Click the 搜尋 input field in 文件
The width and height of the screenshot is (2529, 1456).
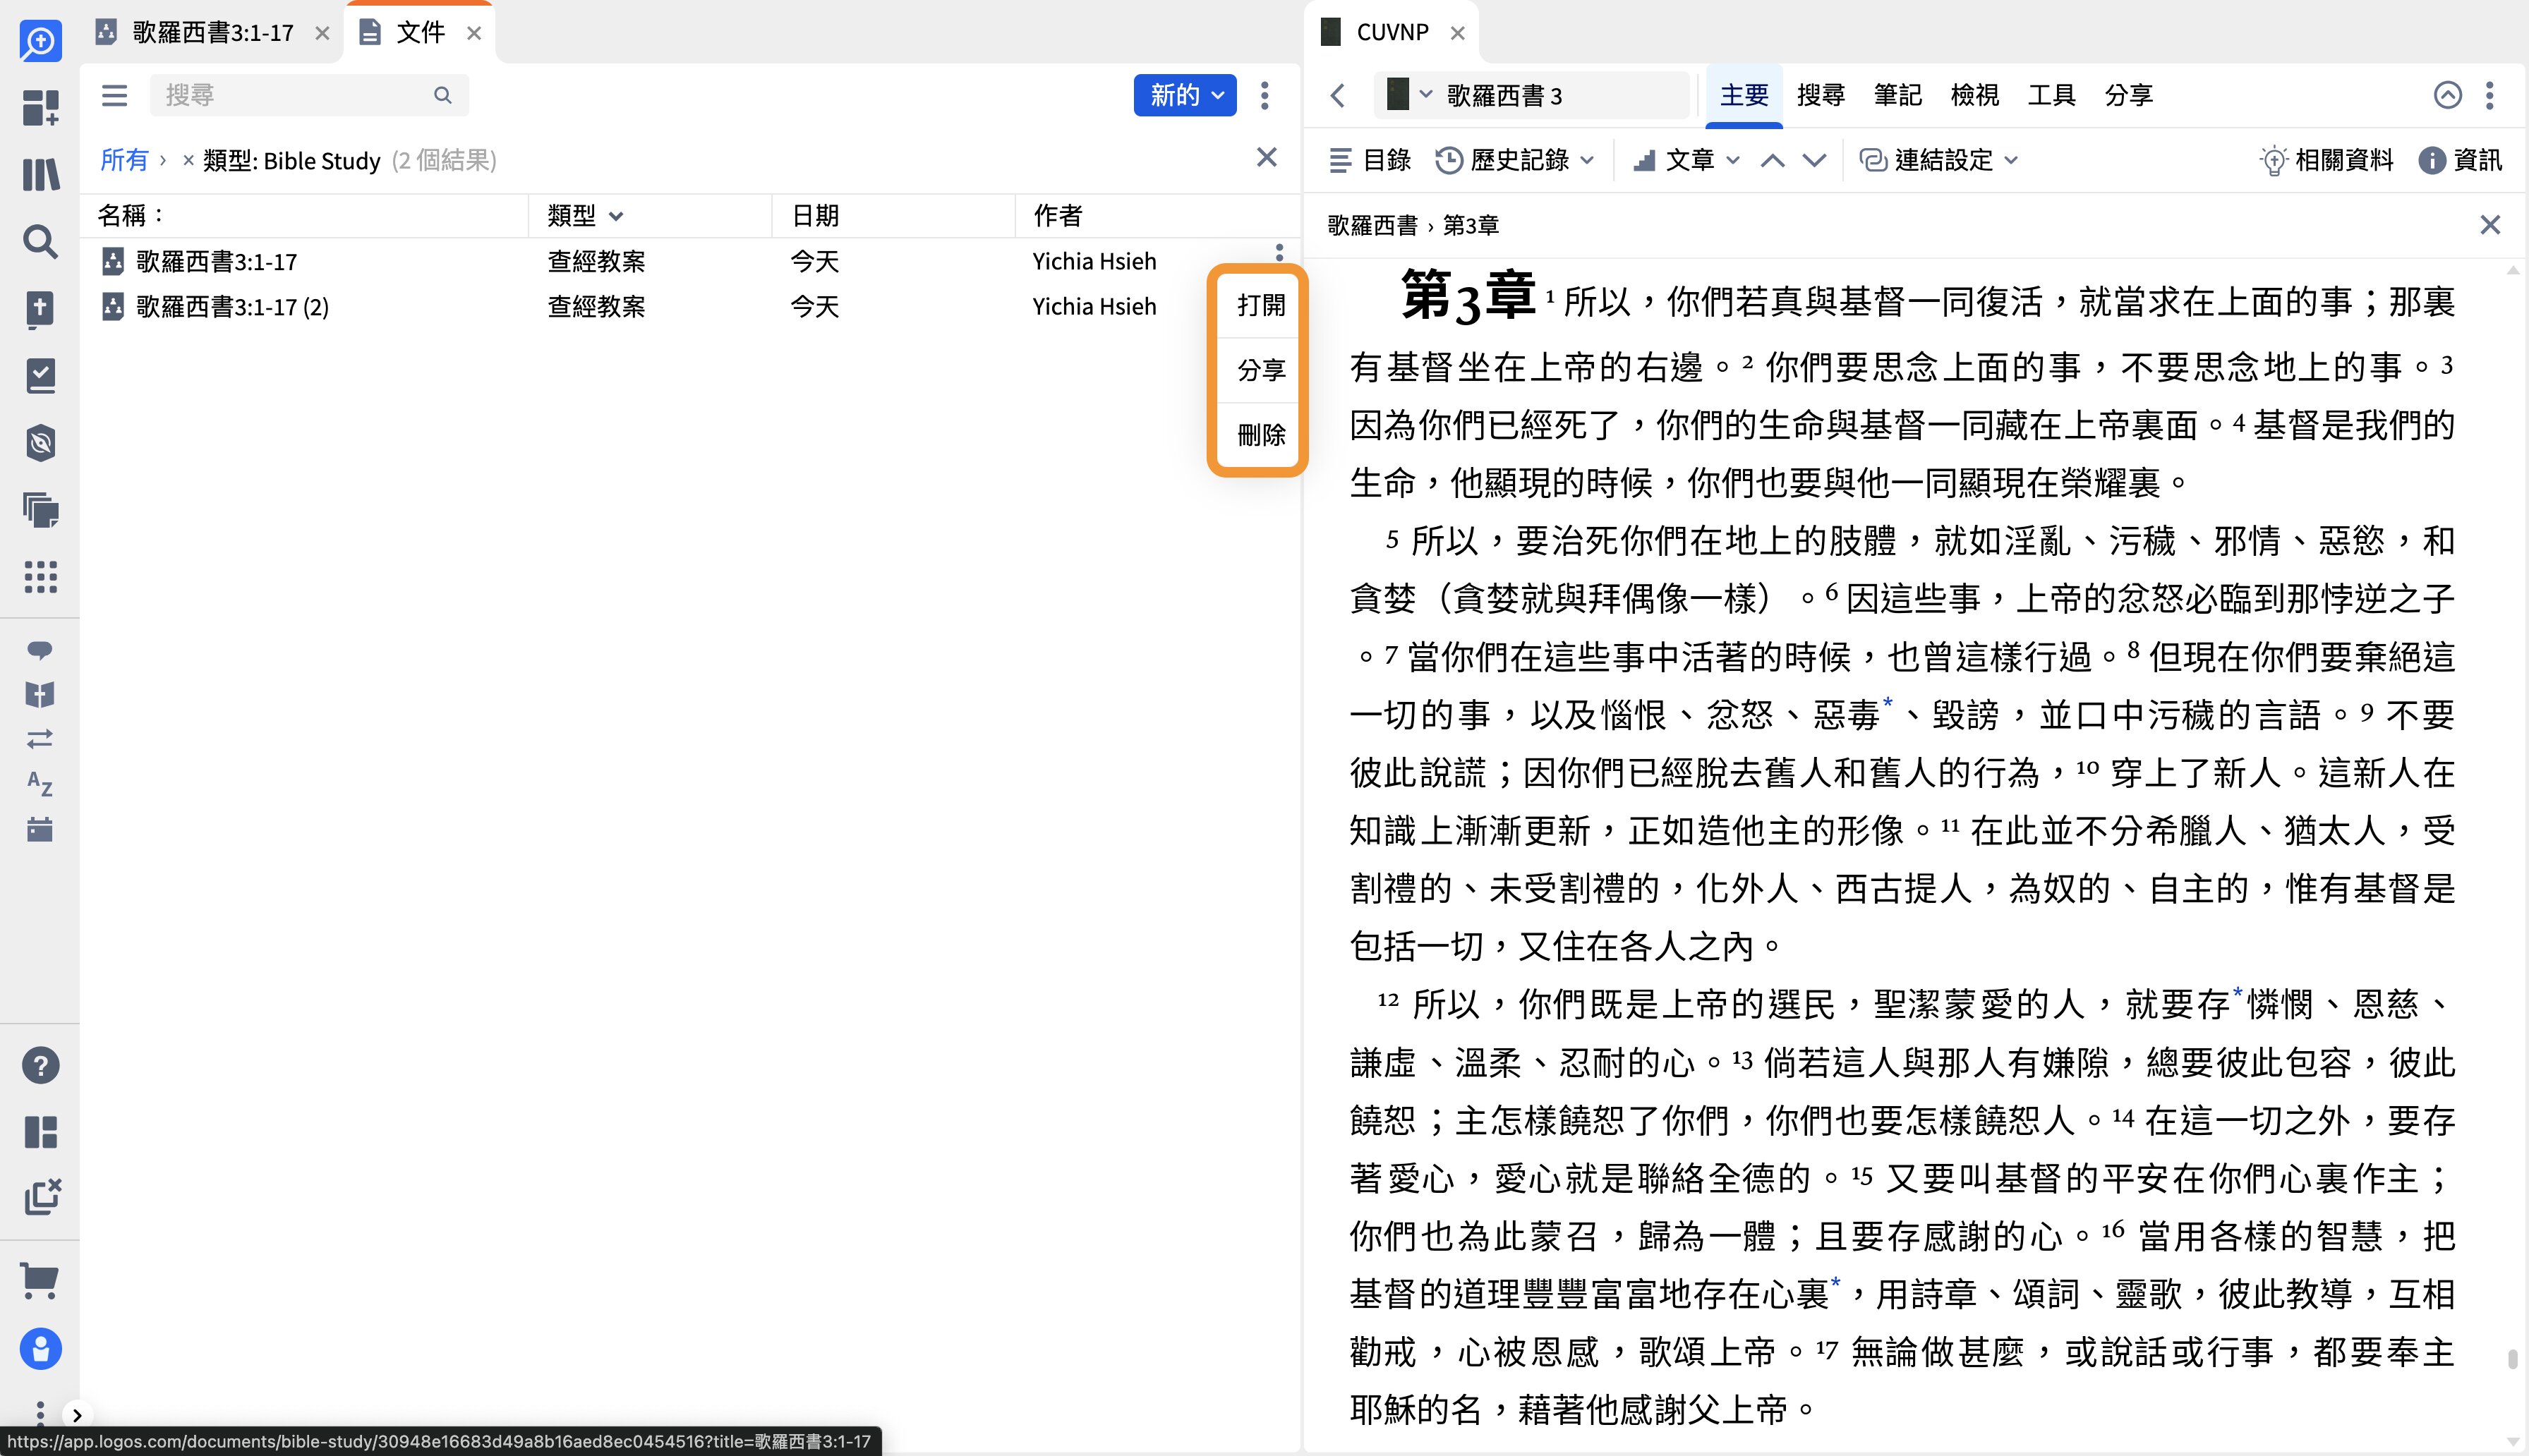pos(309,95)
